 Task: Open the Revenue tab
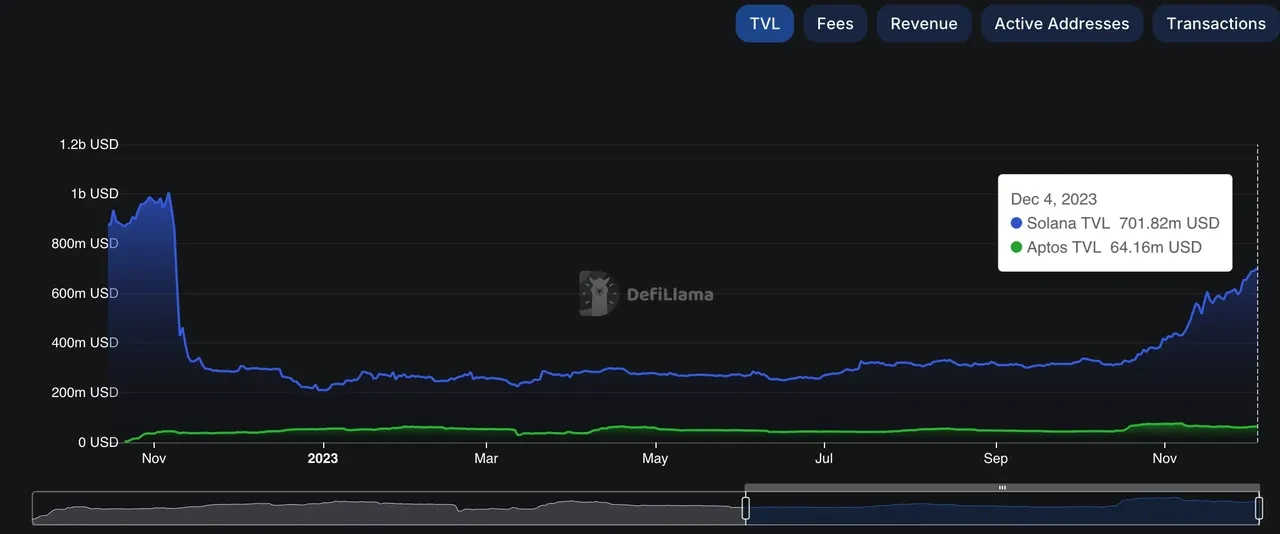tap(924, 23)
